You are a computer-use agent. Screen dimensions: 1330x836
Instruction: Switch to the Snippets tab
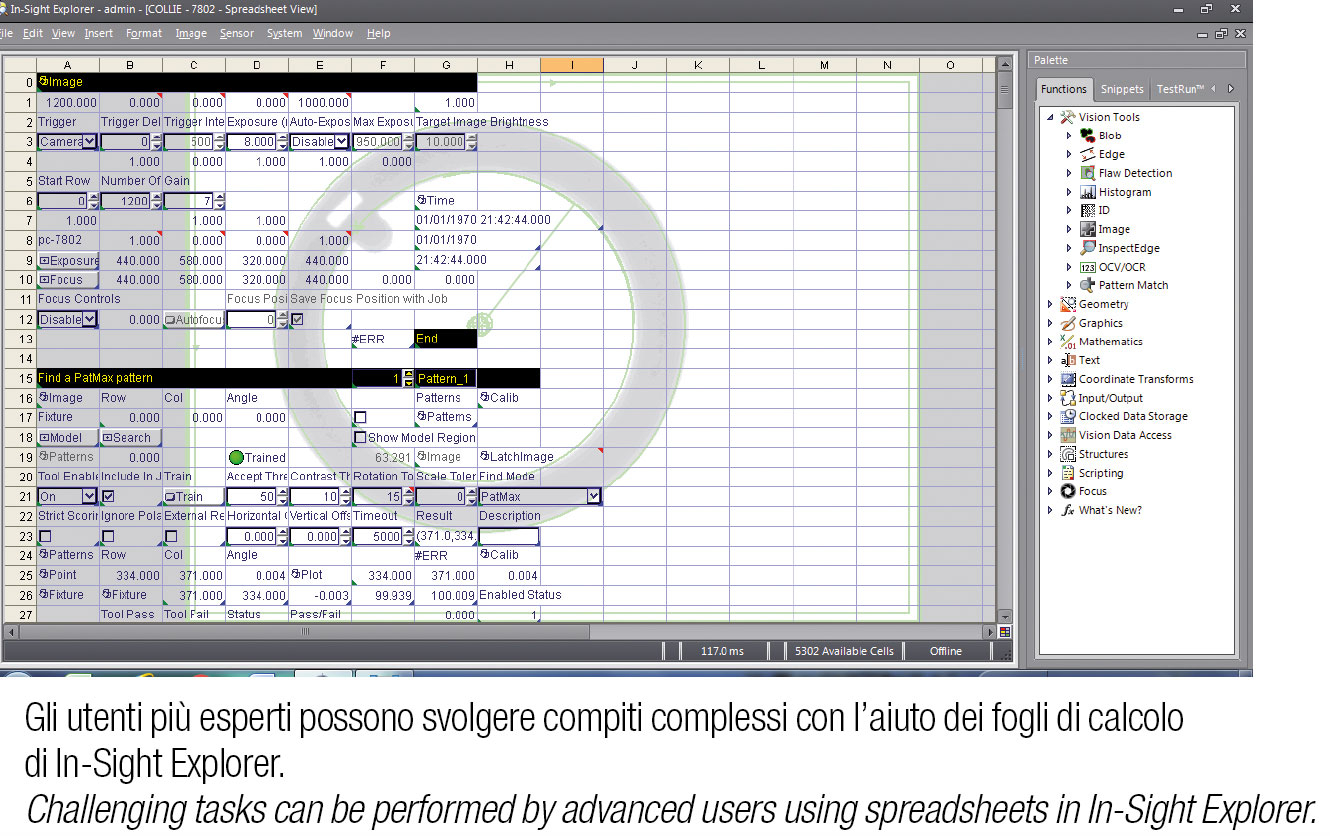click(1122, 89)
